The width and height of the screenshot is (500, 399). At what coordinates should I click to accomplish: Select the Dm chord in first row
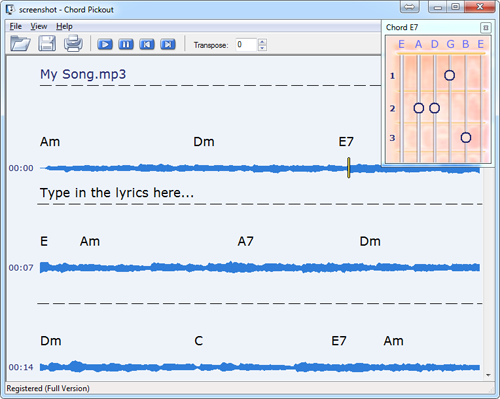(x=204, y=142)
